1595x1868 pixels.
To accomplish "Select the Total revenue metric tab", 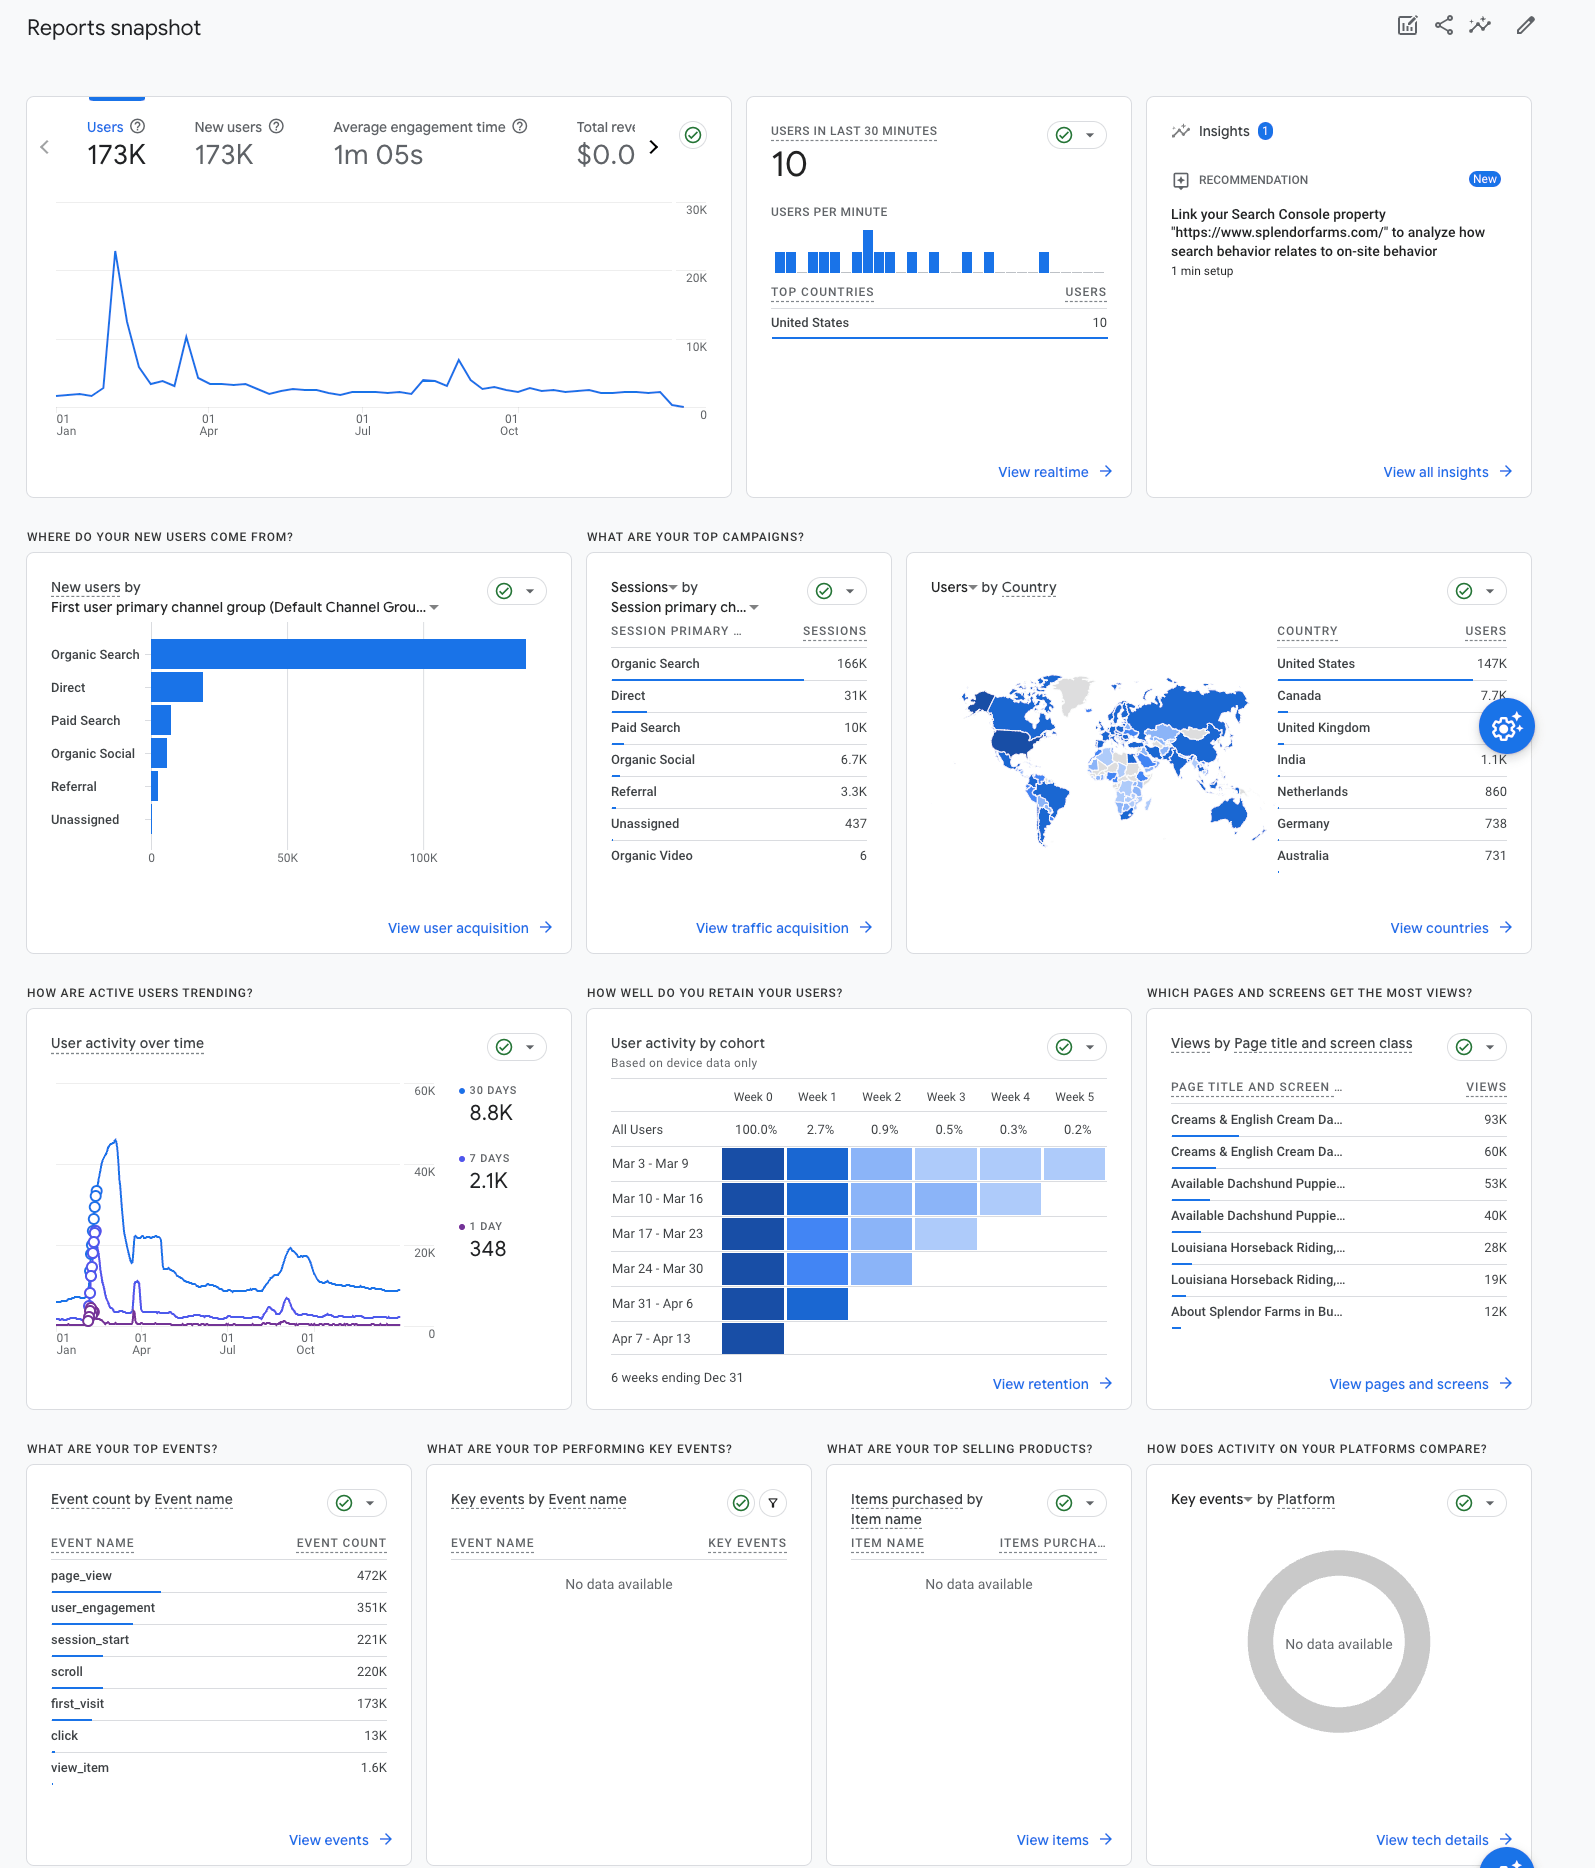I will pyautogui.click(x=606, y=144).
